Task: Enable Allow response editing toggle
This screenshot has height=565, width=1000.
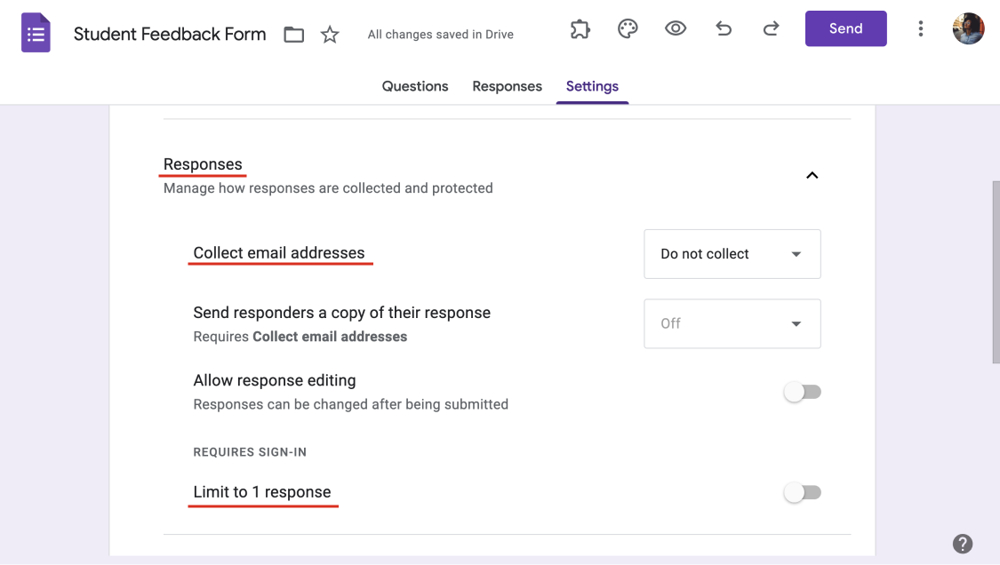Action: pos(802,392)
